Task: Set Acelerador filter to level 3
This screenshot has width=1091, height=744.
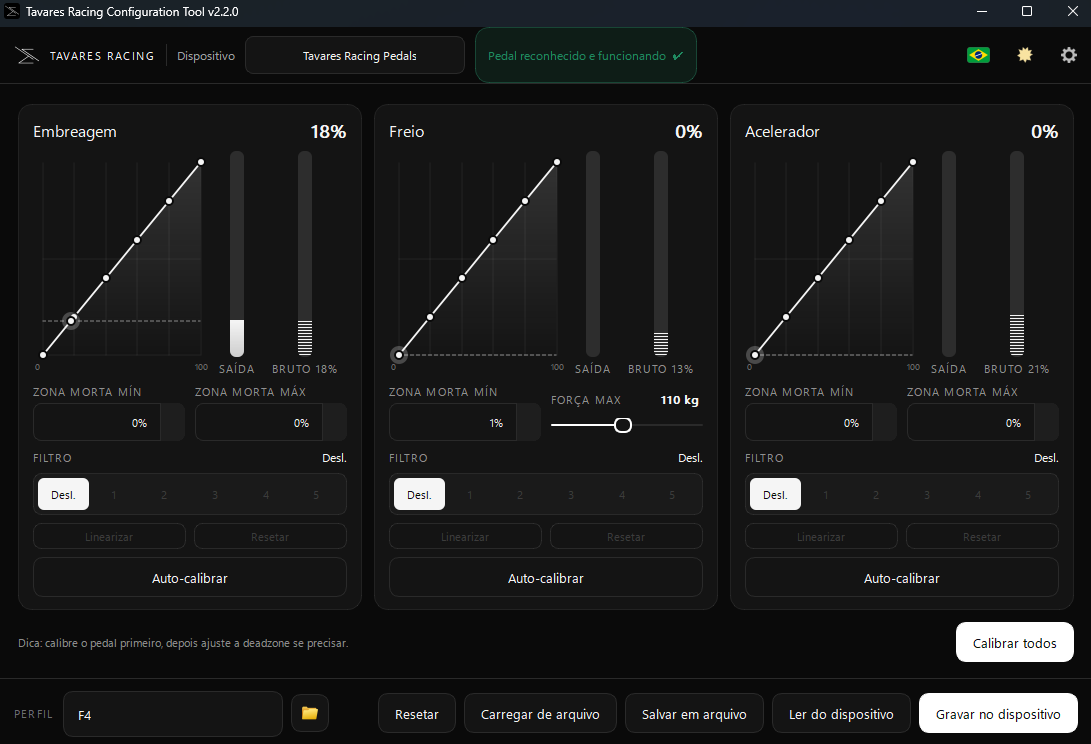Action: [927, 495]
